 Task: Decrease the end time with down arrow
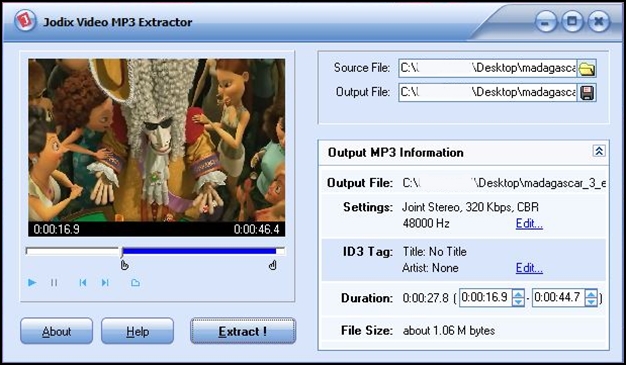point(591,302)
